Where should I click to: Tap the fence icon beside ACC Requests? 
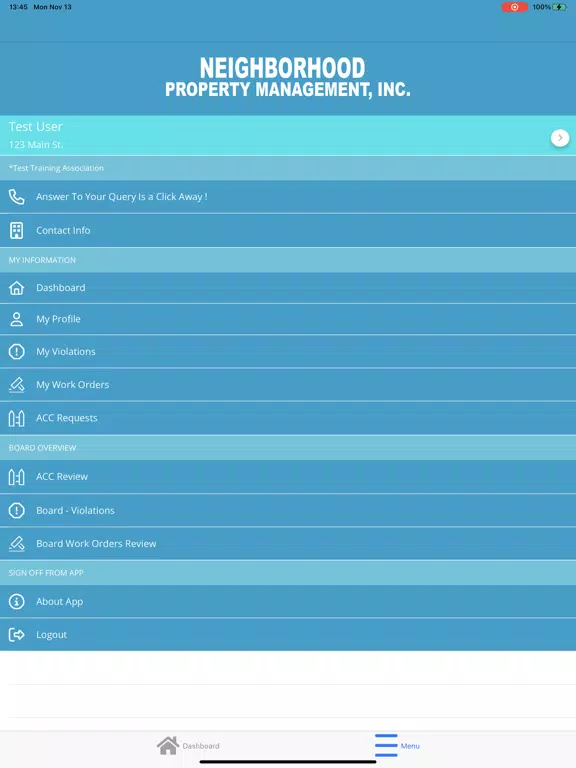[17, 418]
